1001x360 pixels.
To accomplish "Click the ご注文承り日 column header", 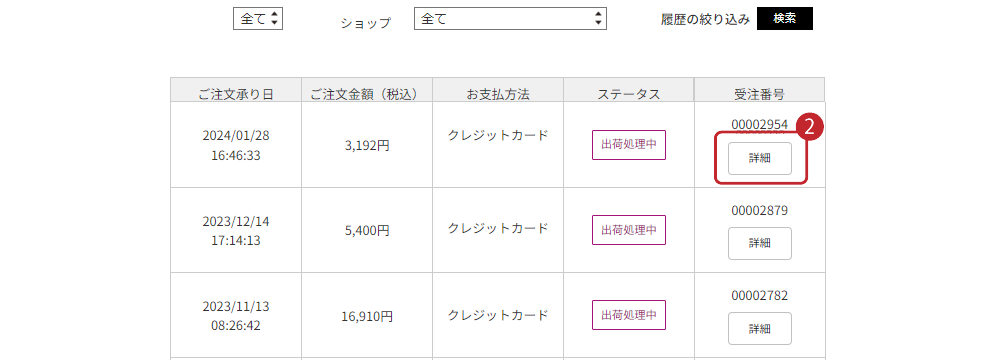I will (236, 94).
